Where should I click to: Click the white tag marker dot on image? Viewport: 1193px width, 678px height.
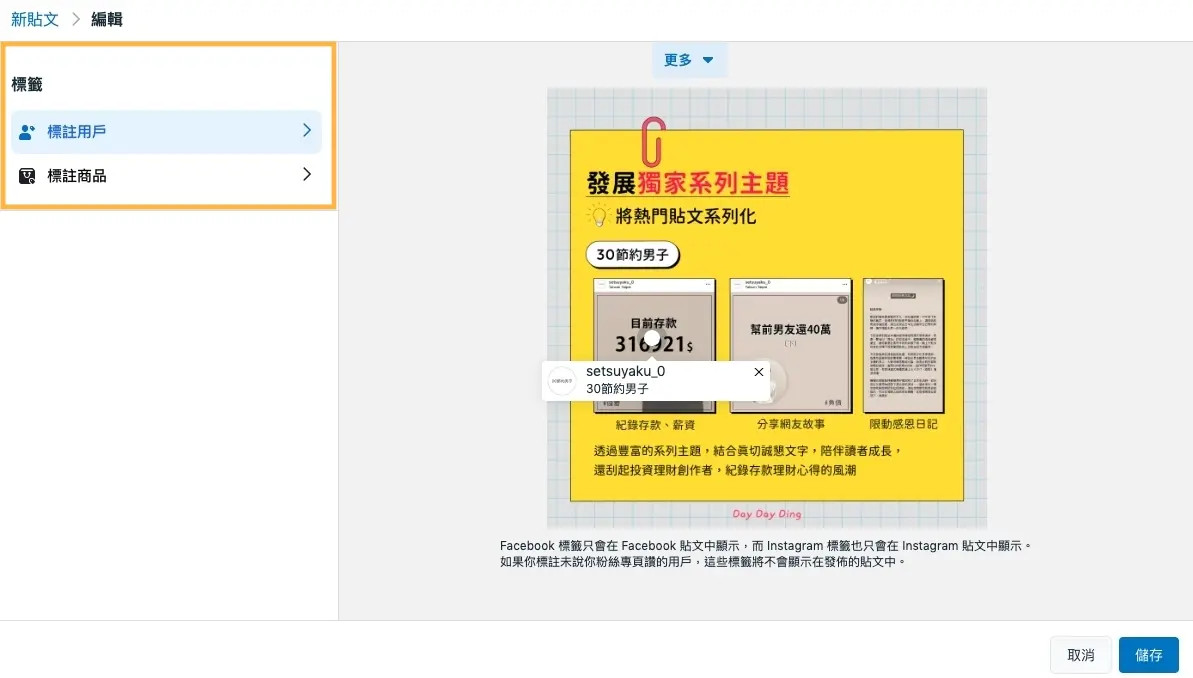(x=652, y=338)
